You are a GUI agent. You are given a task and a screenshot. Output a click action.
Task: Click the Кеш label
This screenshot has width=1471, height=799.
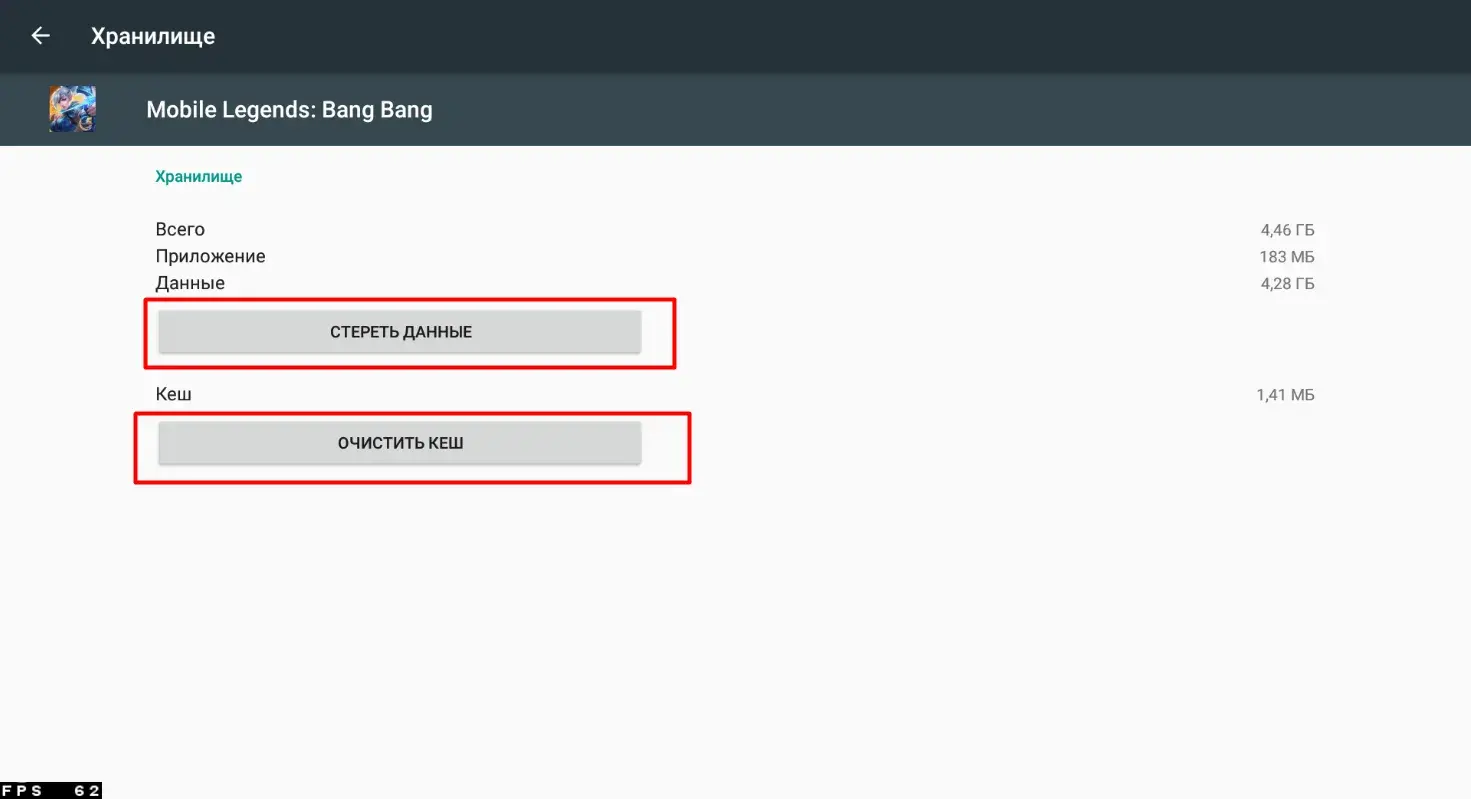pyautogui.click(x=174, y=395)
